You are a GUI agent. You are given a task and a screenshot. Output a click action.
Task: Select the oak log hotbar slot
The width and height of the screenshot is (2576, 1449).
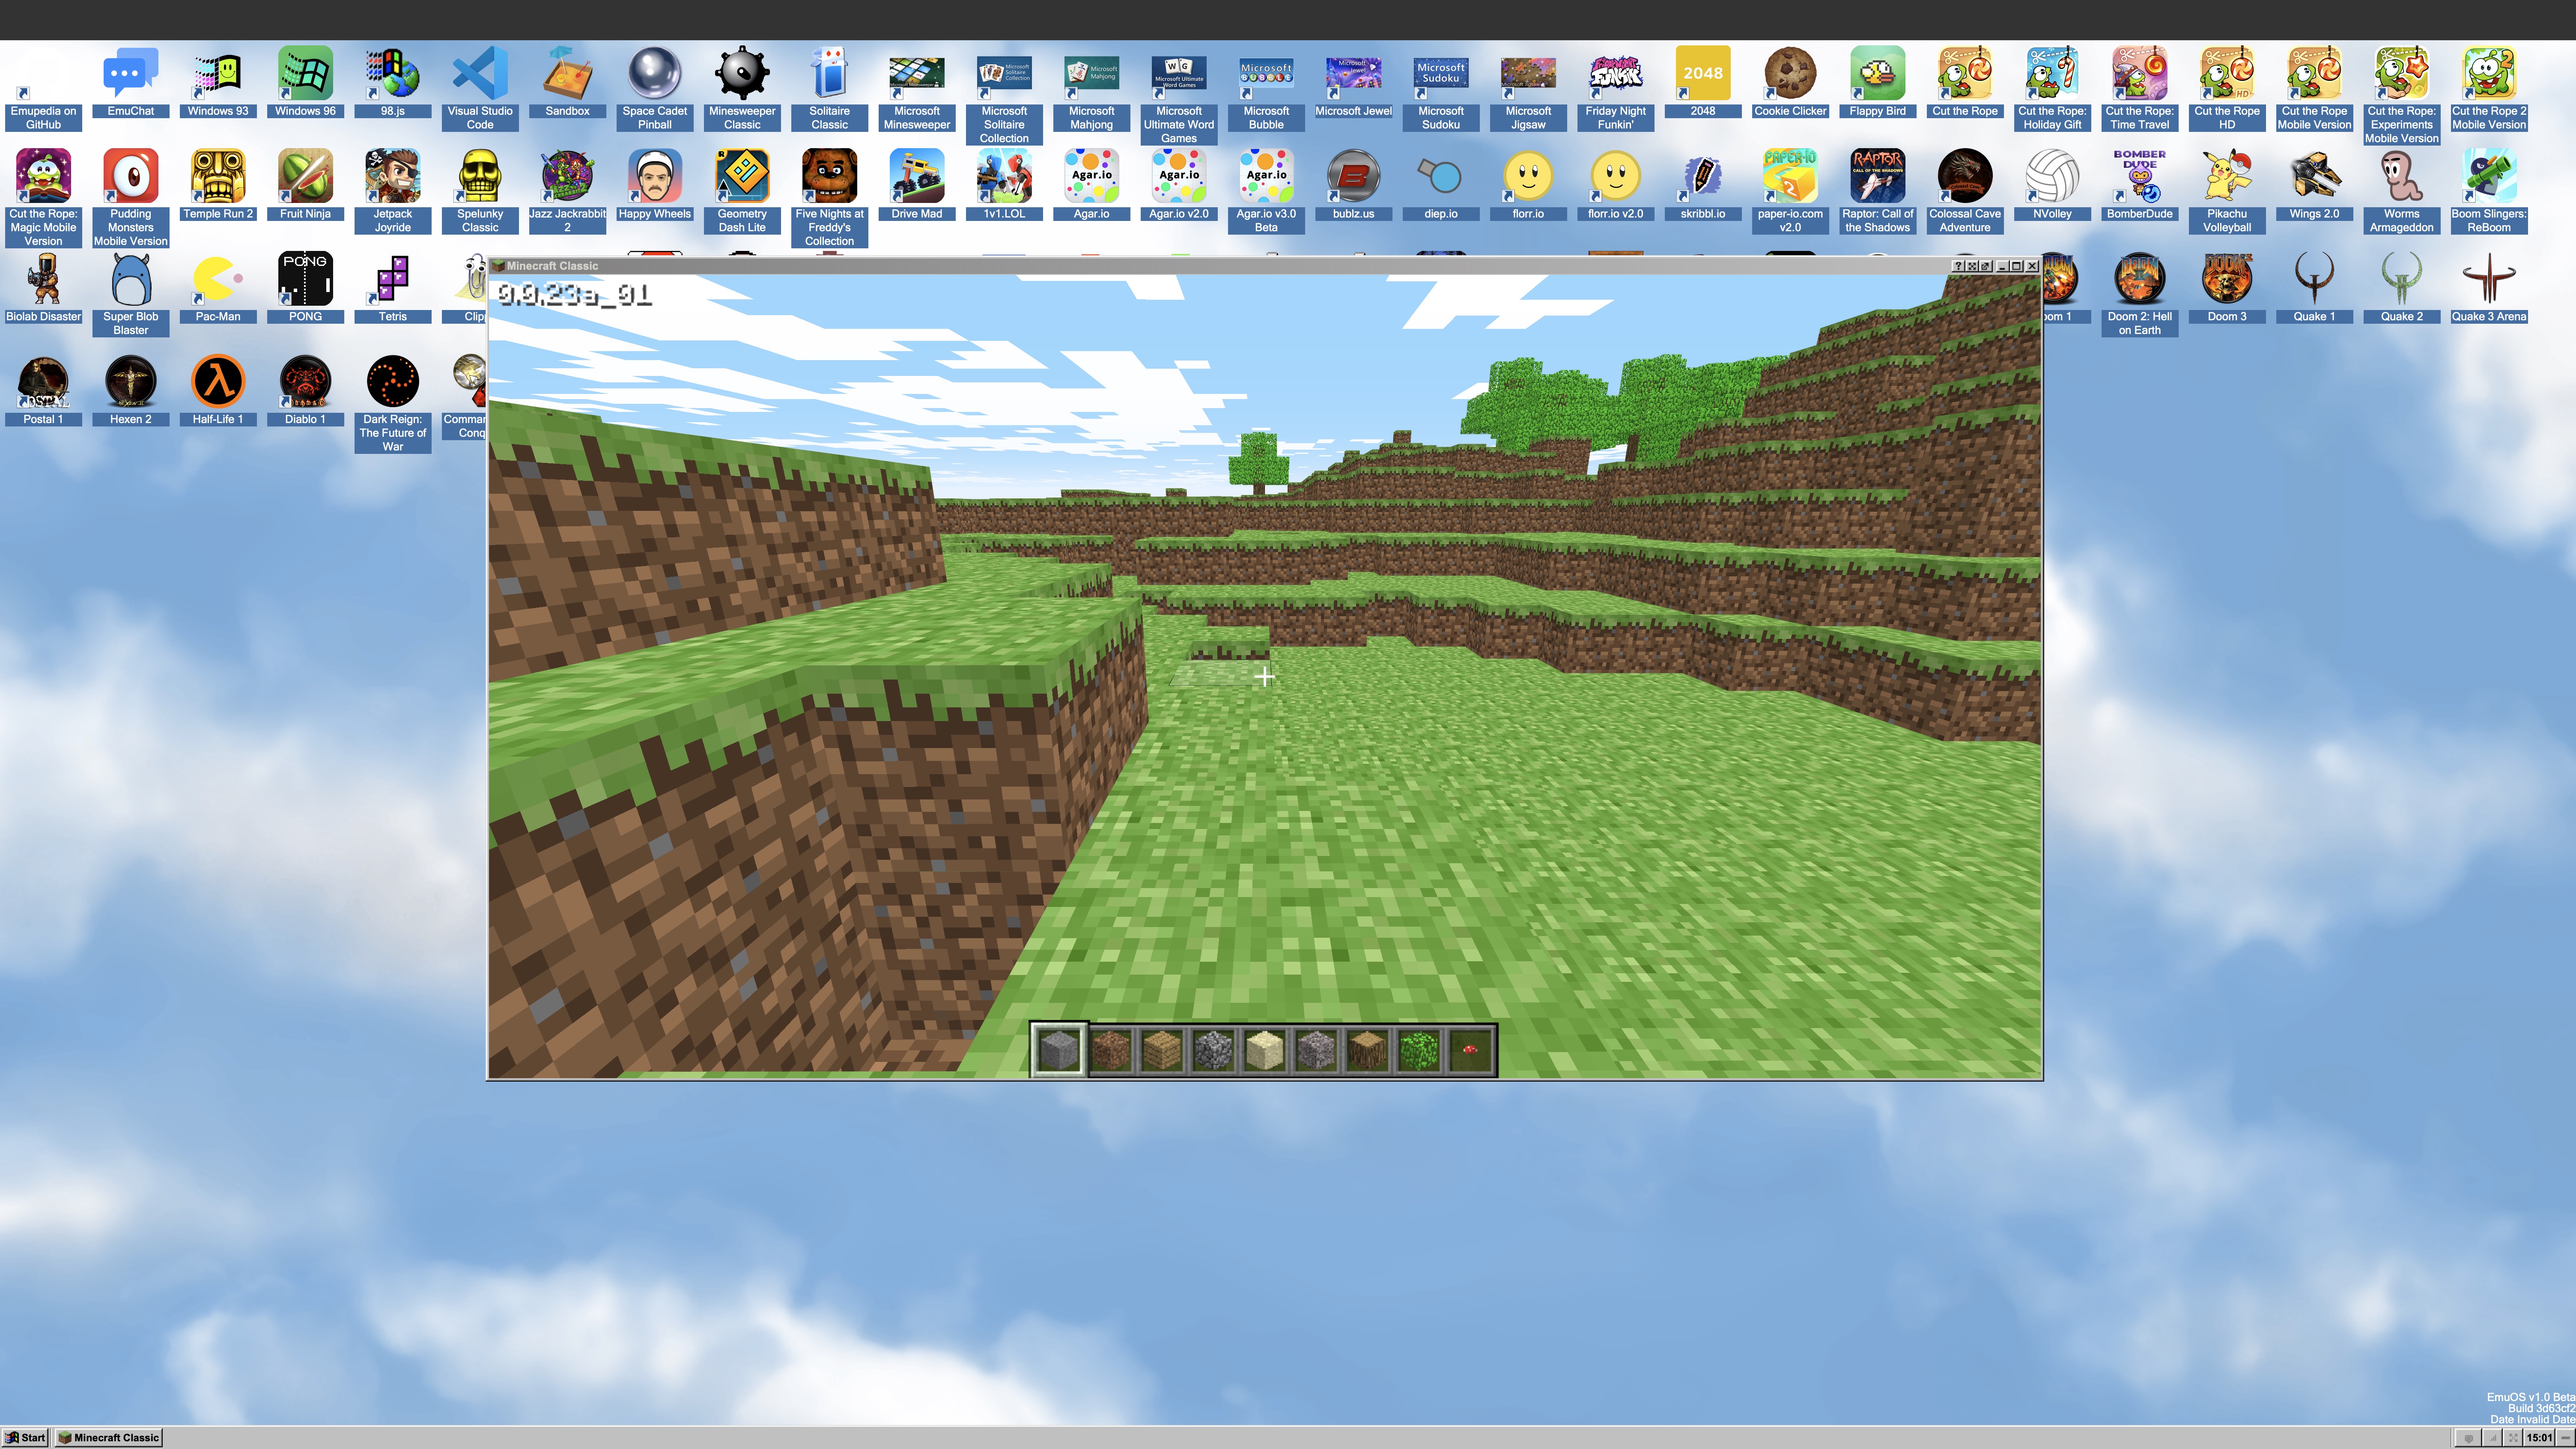[x=1368, y=1050]
